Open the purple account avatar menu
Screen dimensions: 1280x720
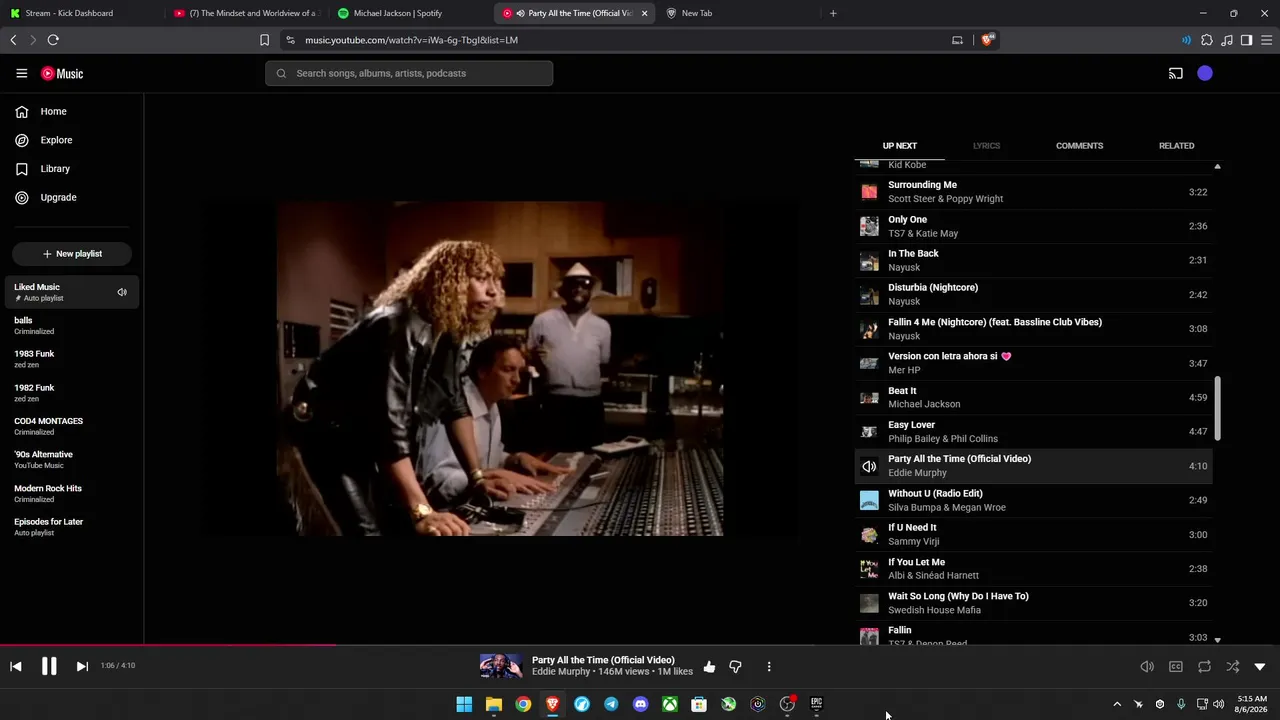click(x=1205, y=73)
